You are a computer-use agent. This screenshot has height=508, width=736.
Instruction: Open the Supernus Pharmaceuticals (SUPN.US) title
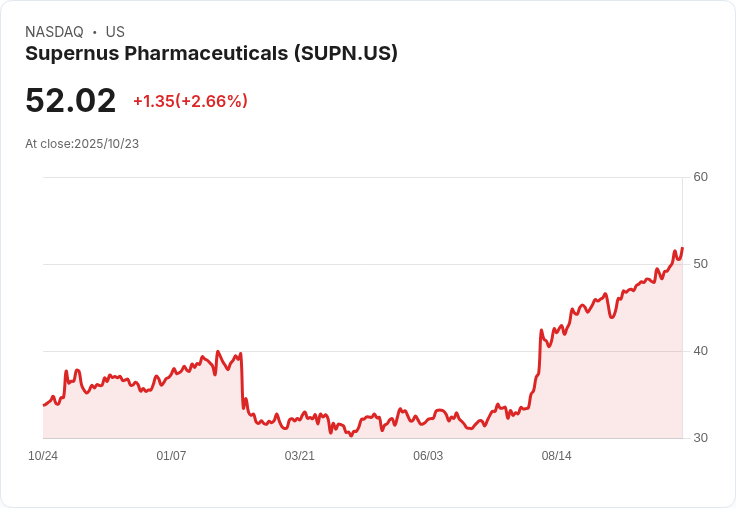[x=211, y=53]
